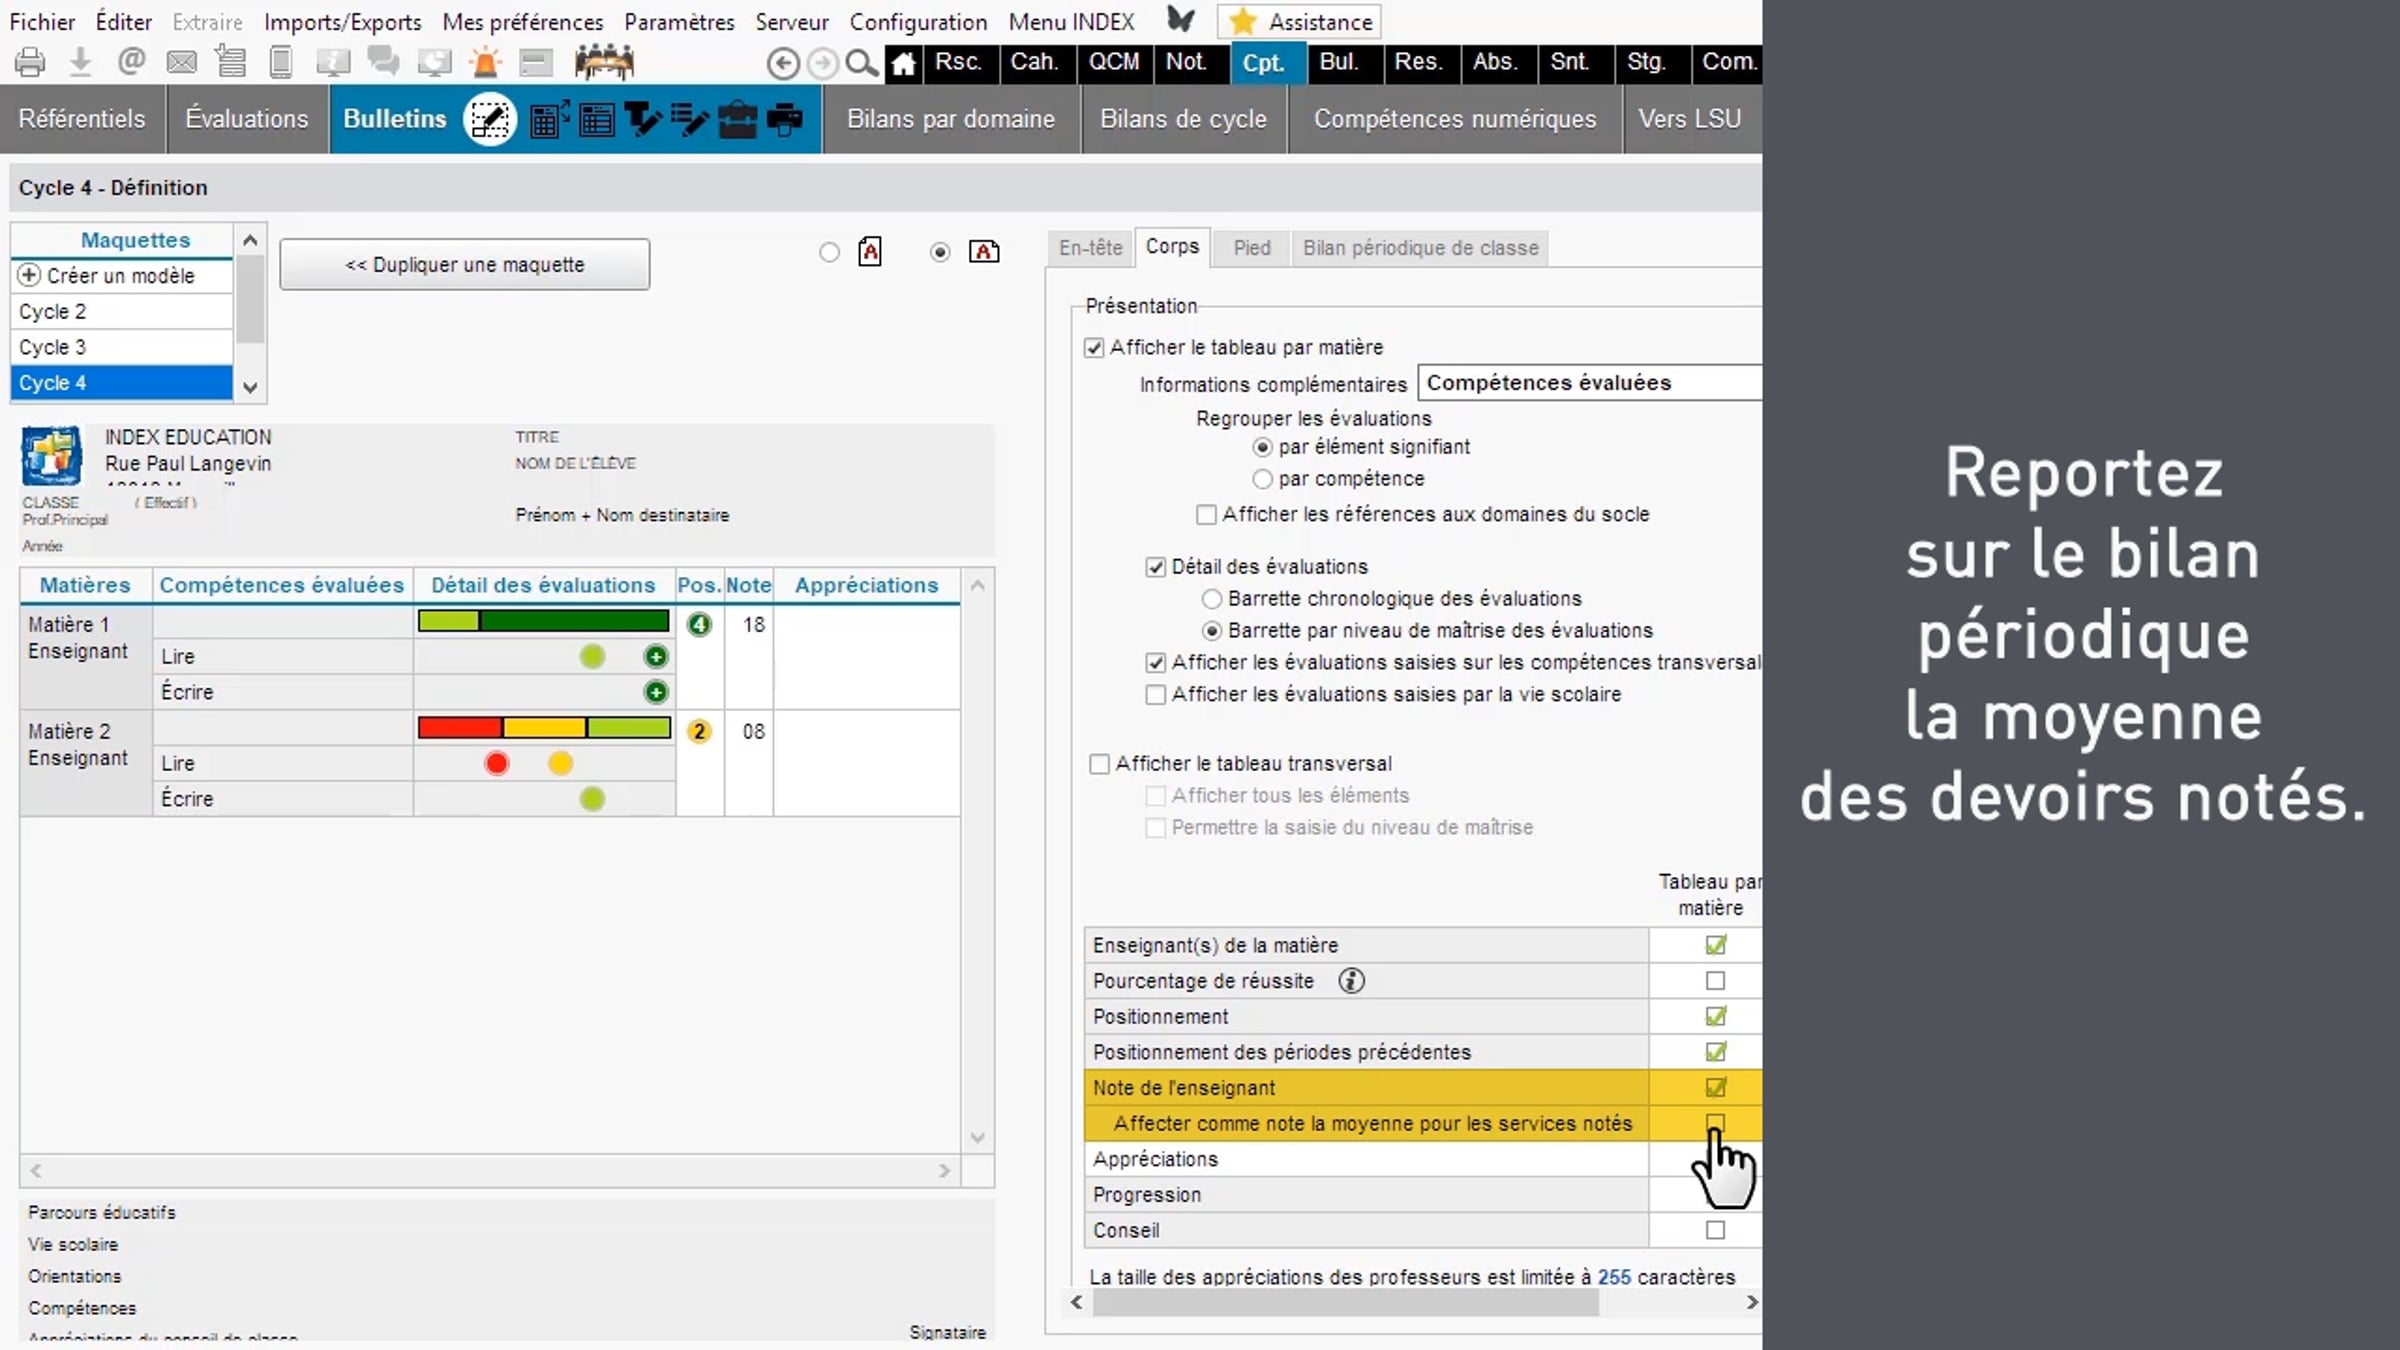This screenshot has height=1350, width=2400.
Task: Select the par compétence radio button
Action: (x=1262, y=479)
